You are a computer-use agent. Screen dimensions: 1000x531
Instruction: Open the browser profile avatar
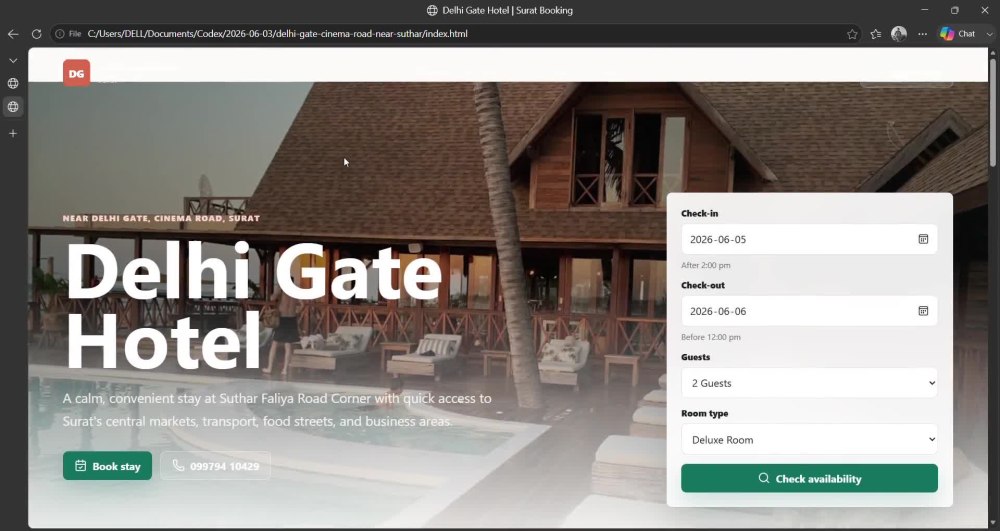899,34
